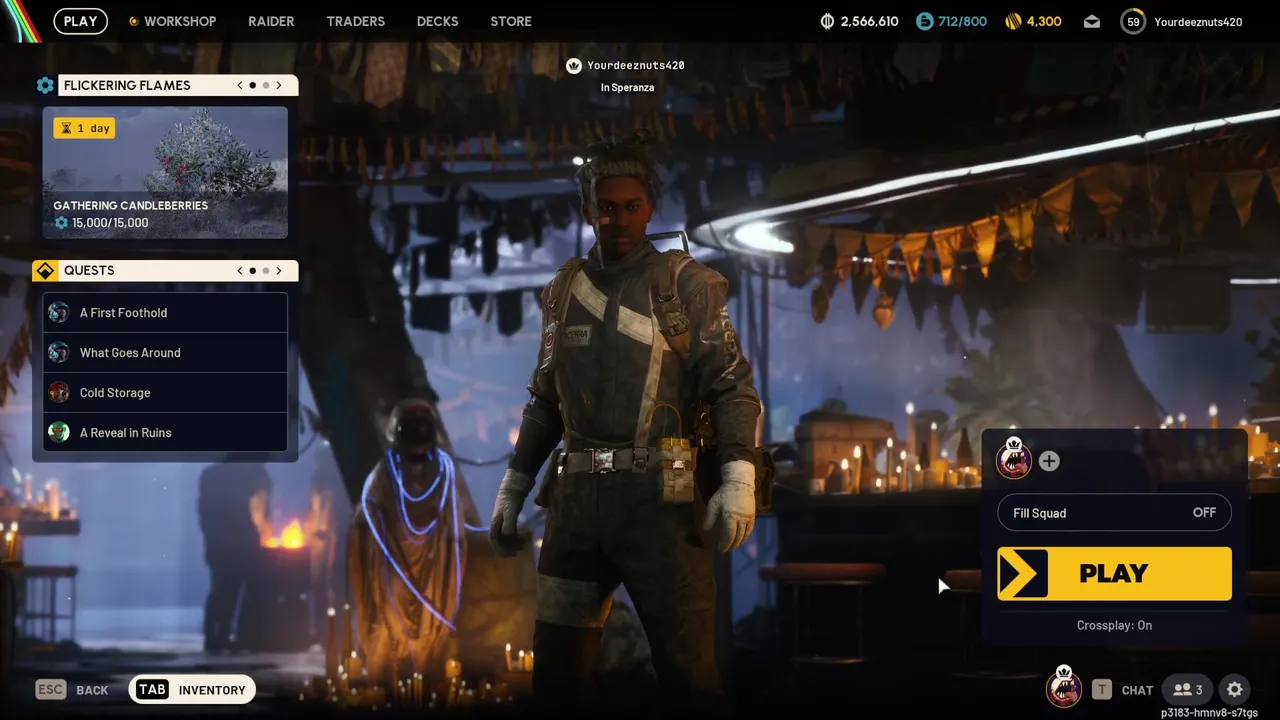Image resolution: width=1280 pixels, height=720 pixels.
Task: Click the Quests diamond icon
Action: click(45, 270)
